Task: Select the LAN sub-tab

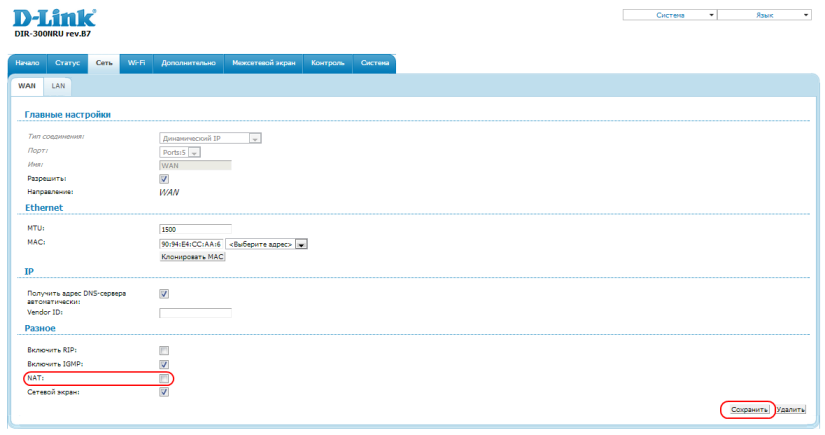Action: (59, 86)
